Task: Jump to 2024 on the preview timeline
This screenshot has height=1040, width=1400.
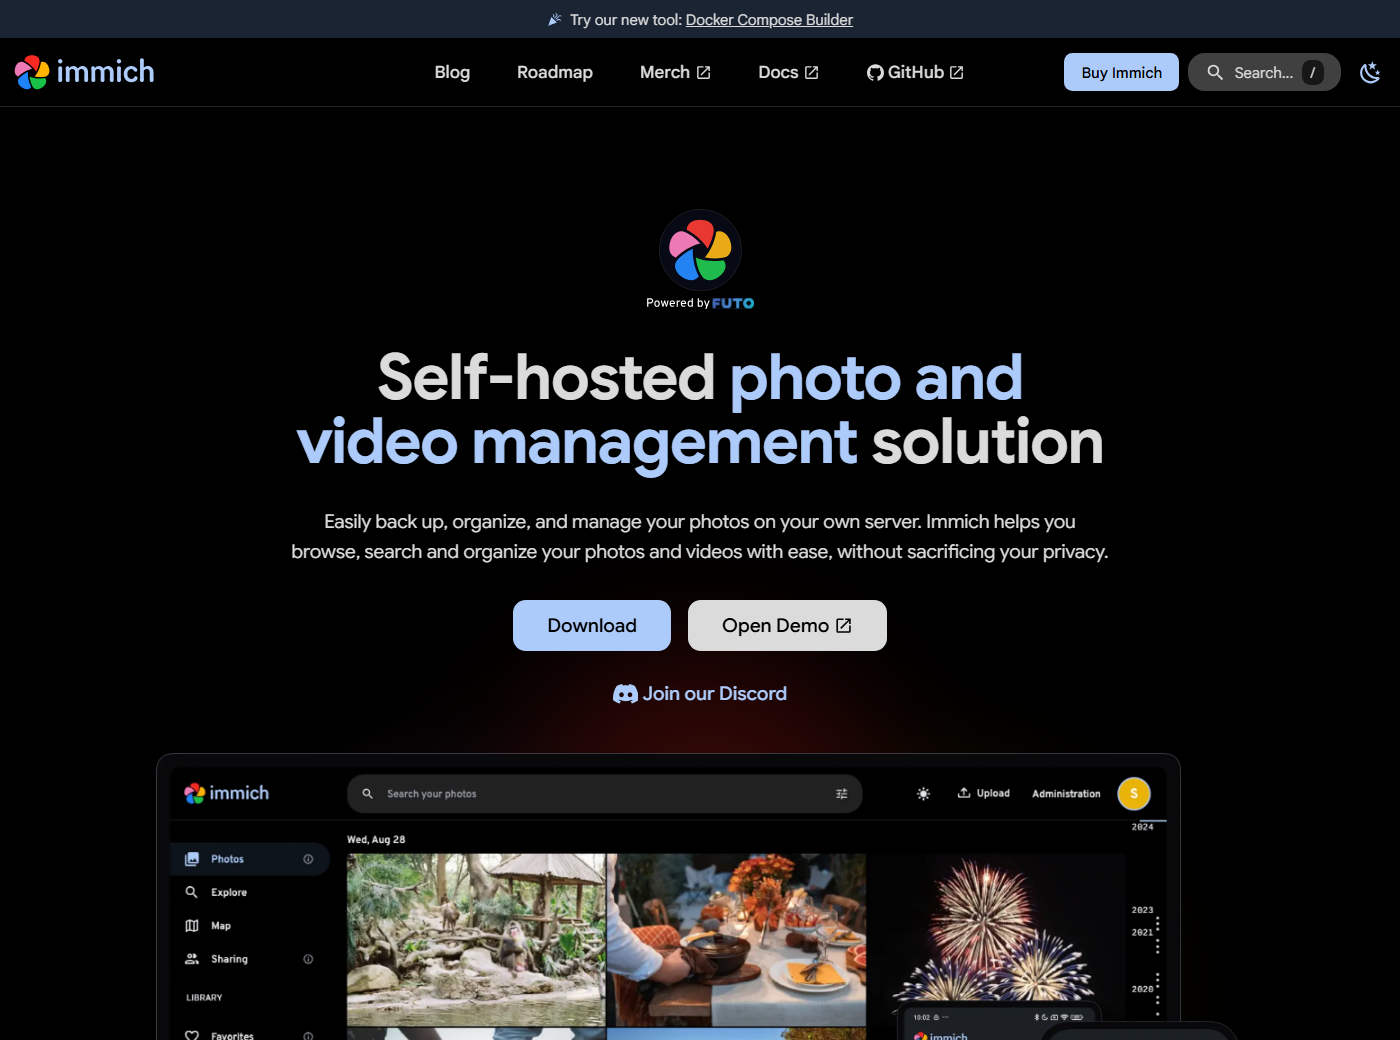Action: (1142, 827)
